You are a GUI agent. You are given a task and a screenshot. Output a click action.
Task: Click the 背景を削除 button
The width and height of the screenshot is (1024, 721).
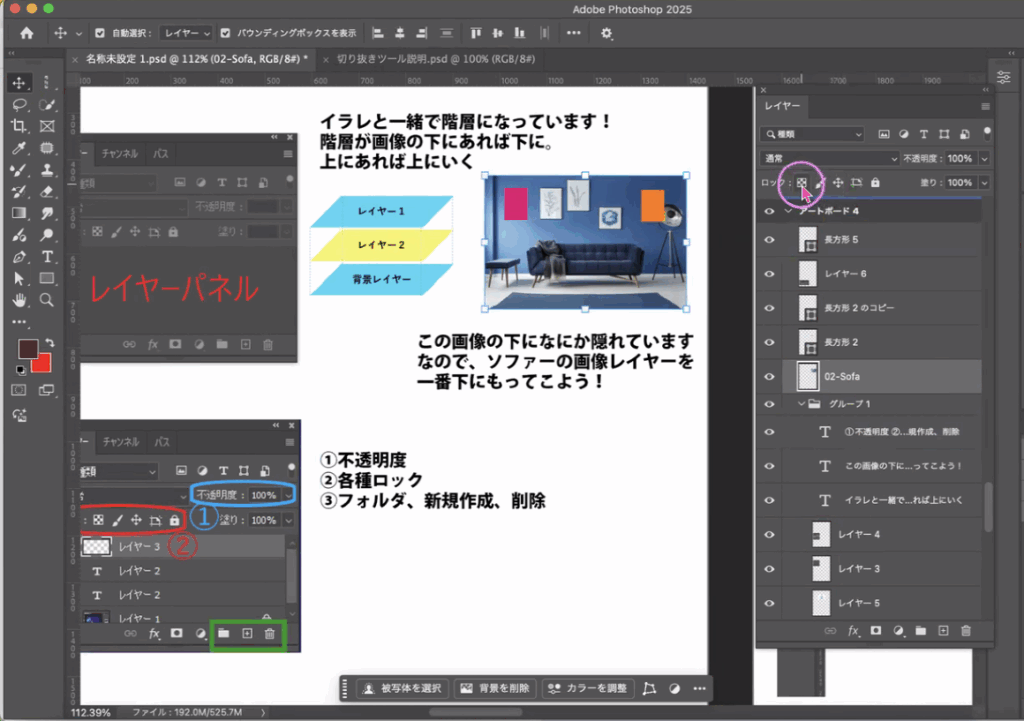coord(494,688)
